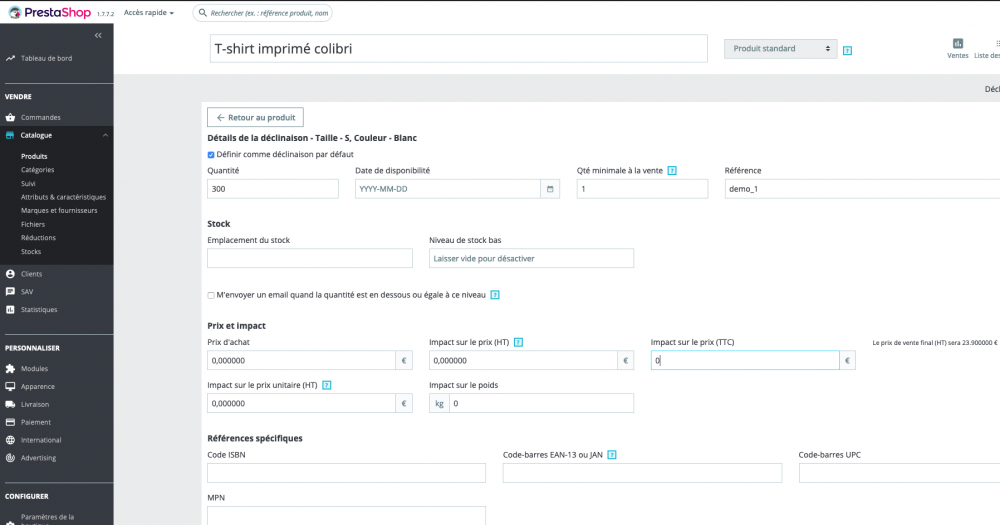Open Modules in the sidebar
The width and height of the screenshot is (1000, 525).
(x=34, y=368)
